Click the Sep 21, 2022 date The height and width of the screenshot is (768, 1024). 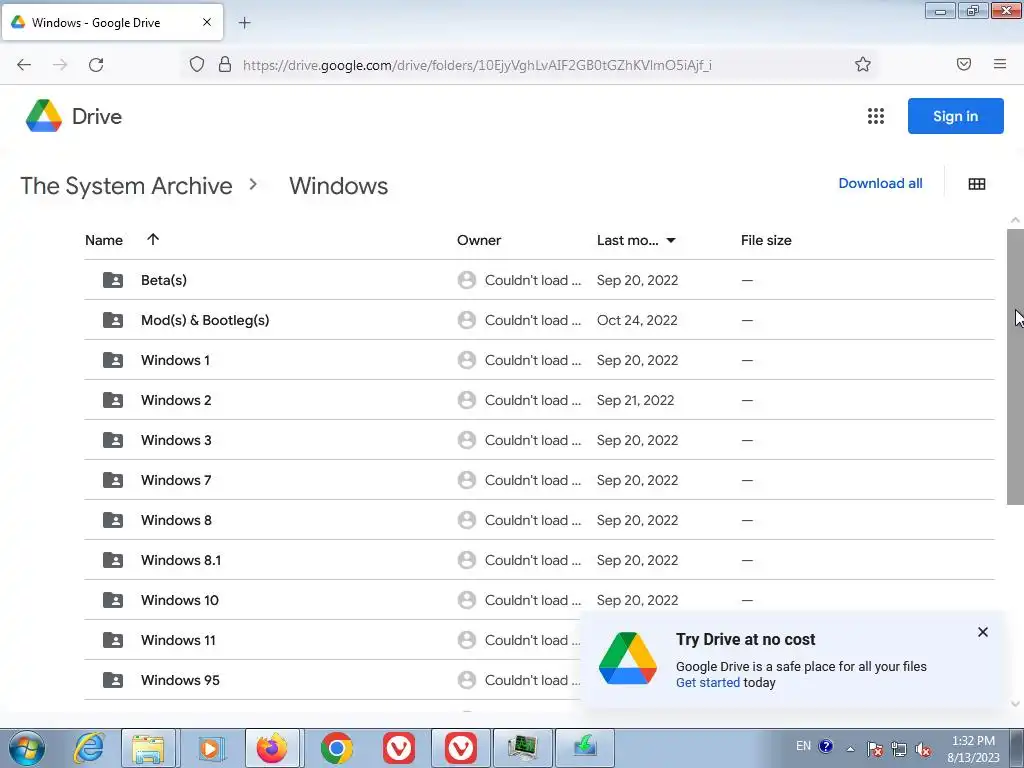(635, 400)
